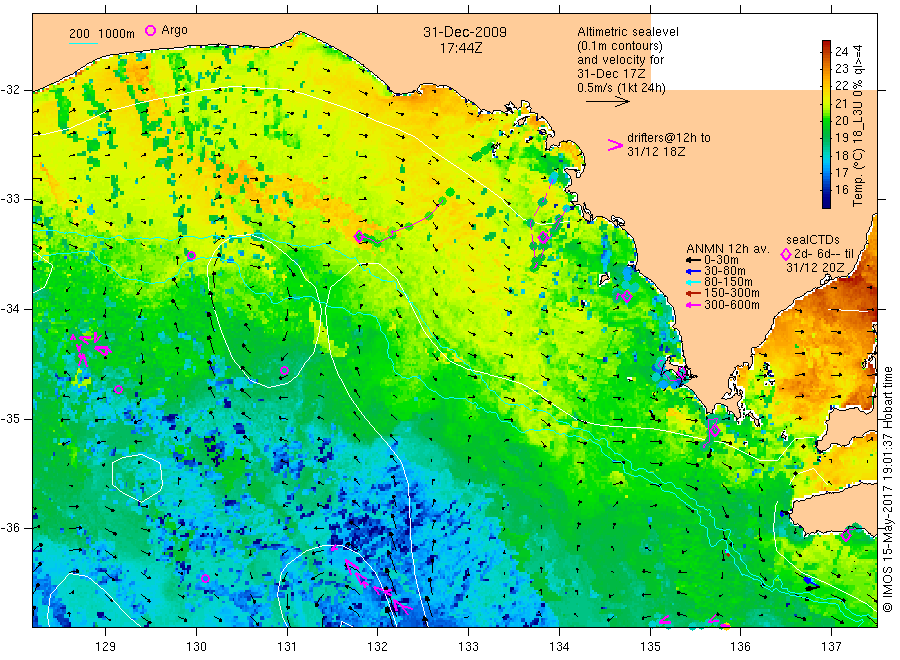The height and width of the screenshot is (660, 900).
Task: Click the temperature colorbar
Action: click(826, 124)
